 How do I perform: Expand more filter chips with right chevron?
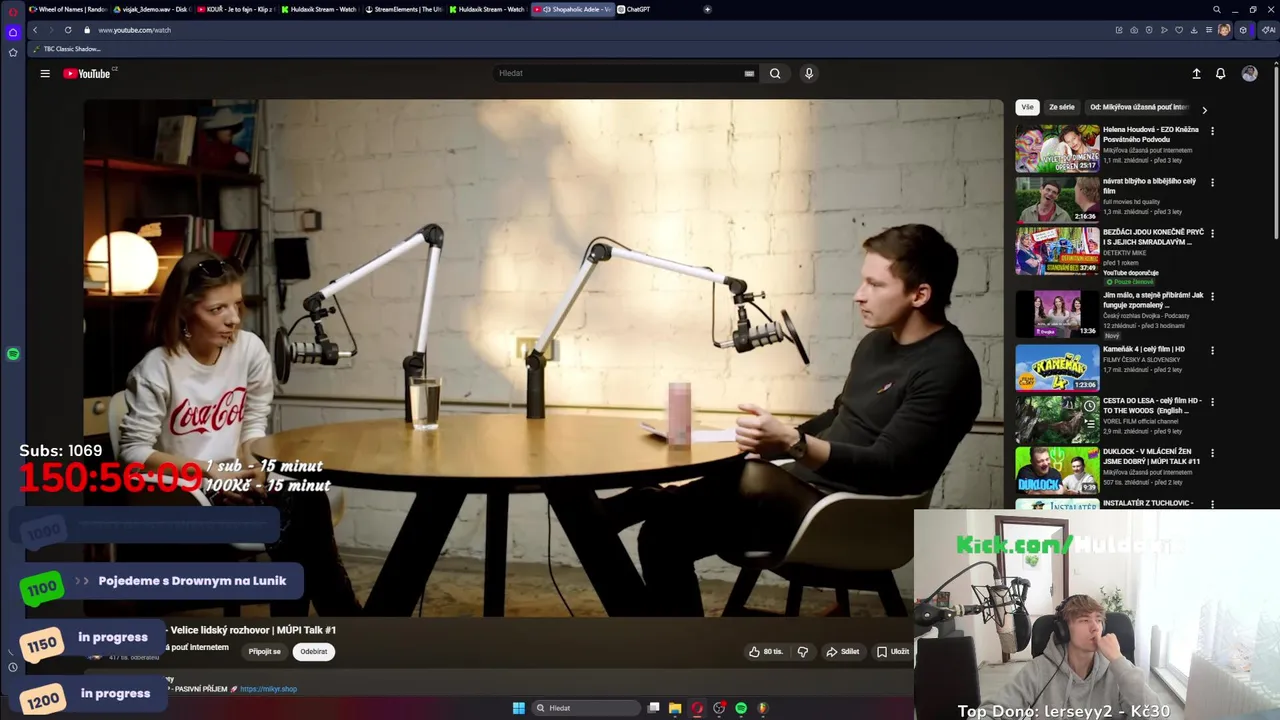click(1204, 109)
